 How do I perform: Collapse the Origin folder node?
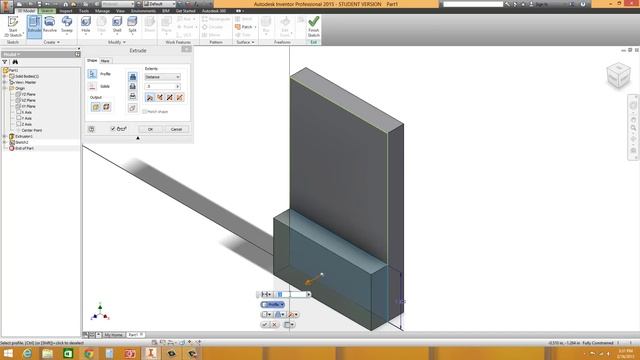[5, 88]
